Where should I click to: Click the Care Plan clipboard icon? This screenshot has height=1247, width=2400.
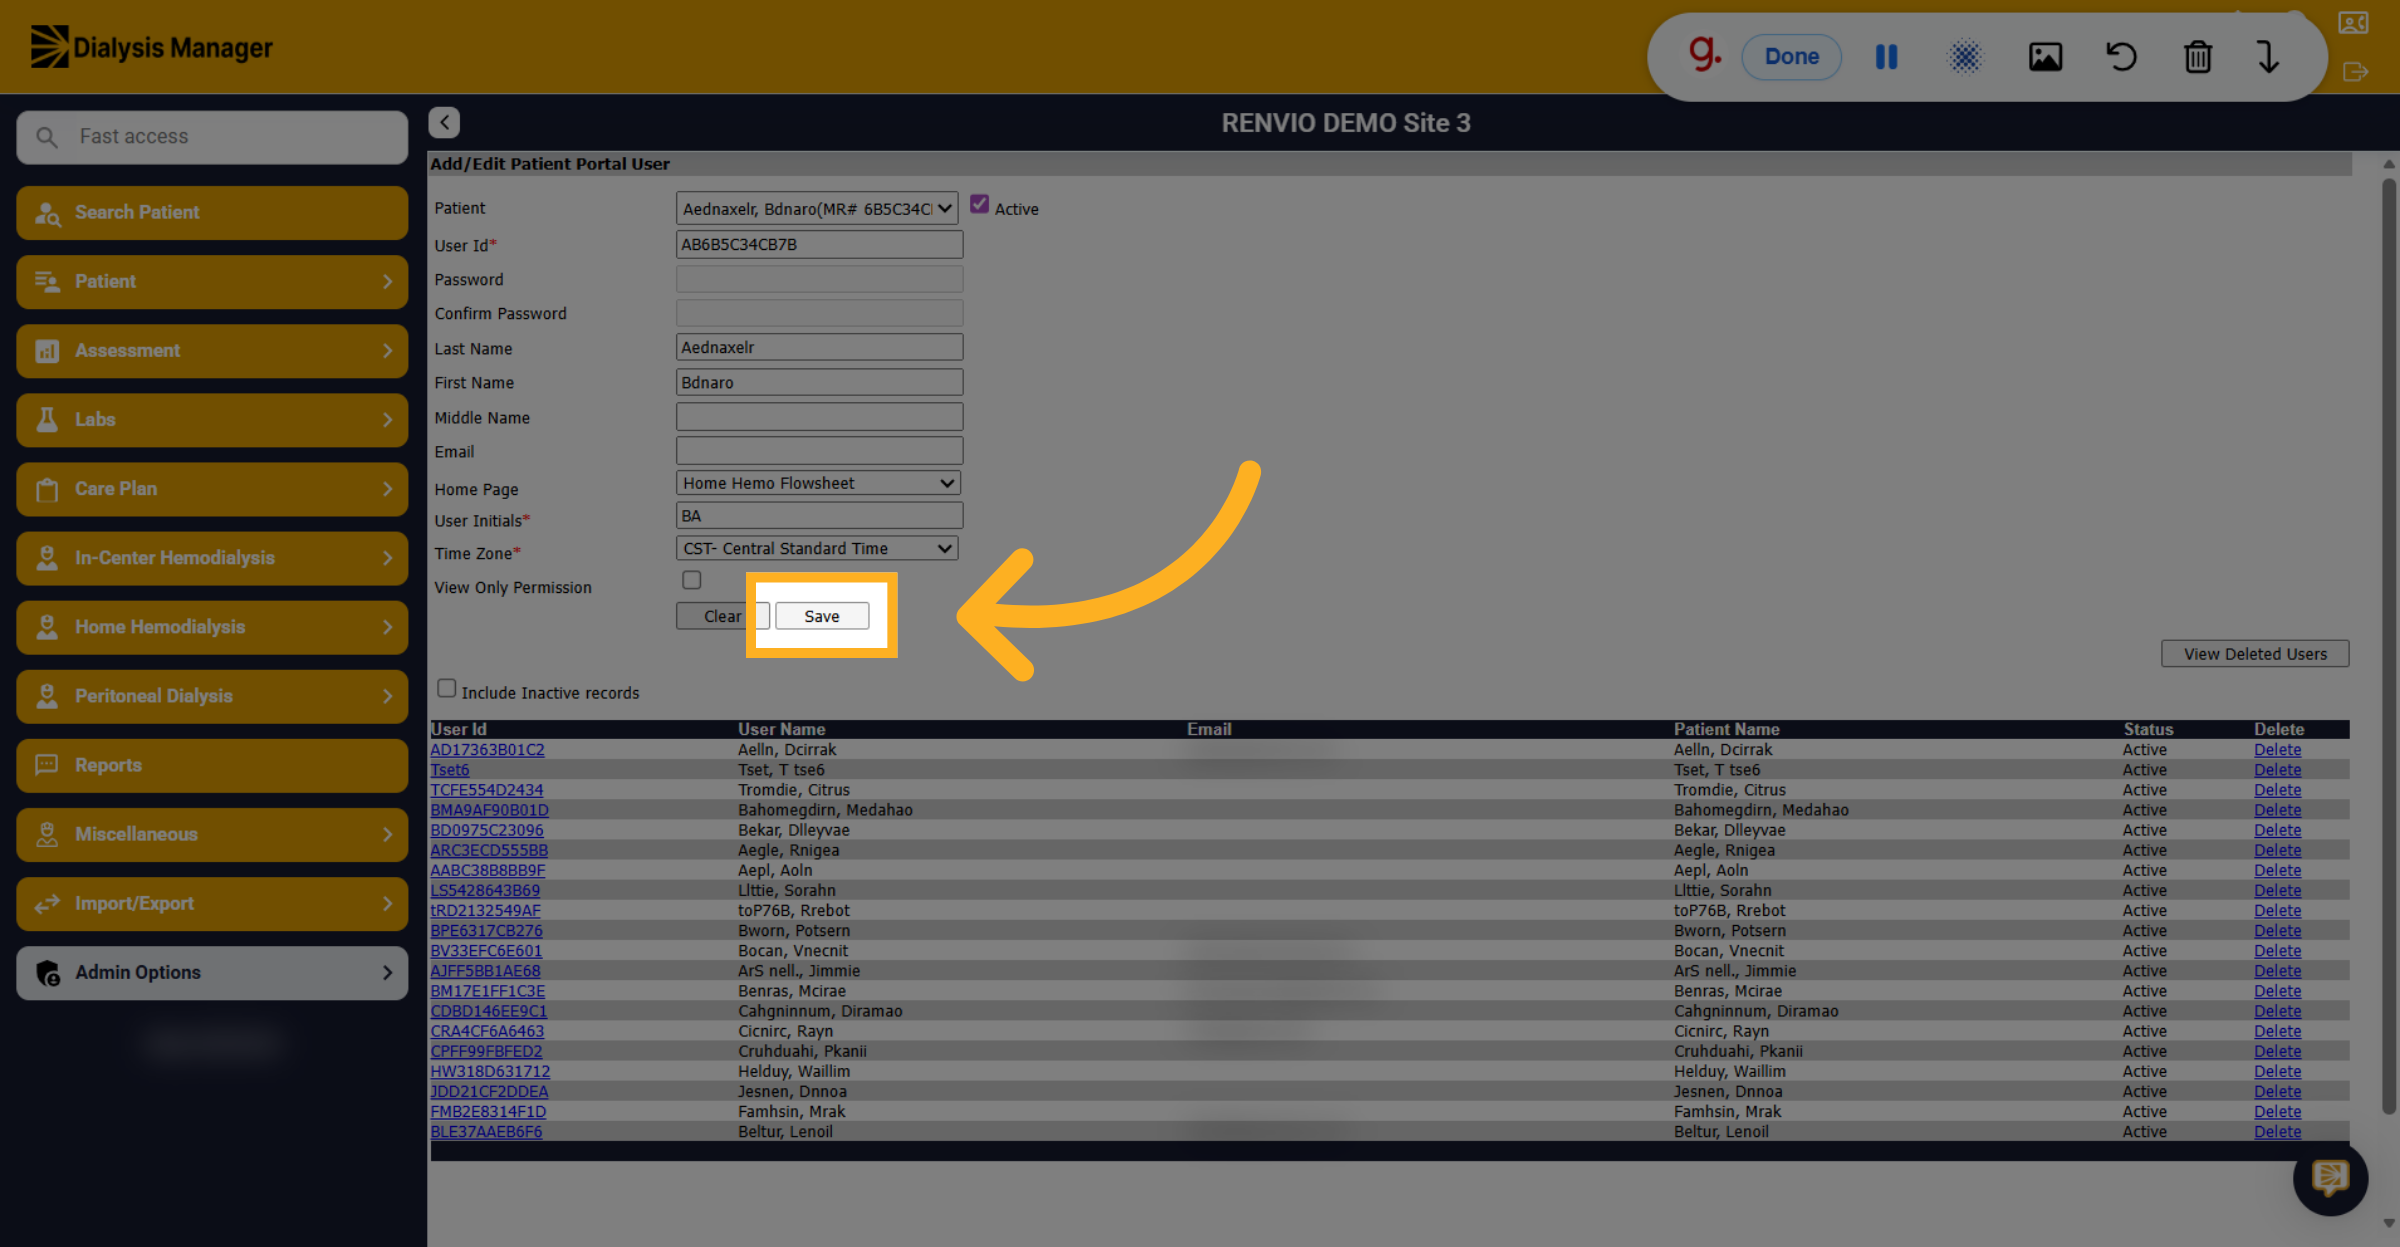(x=47, y=489)
